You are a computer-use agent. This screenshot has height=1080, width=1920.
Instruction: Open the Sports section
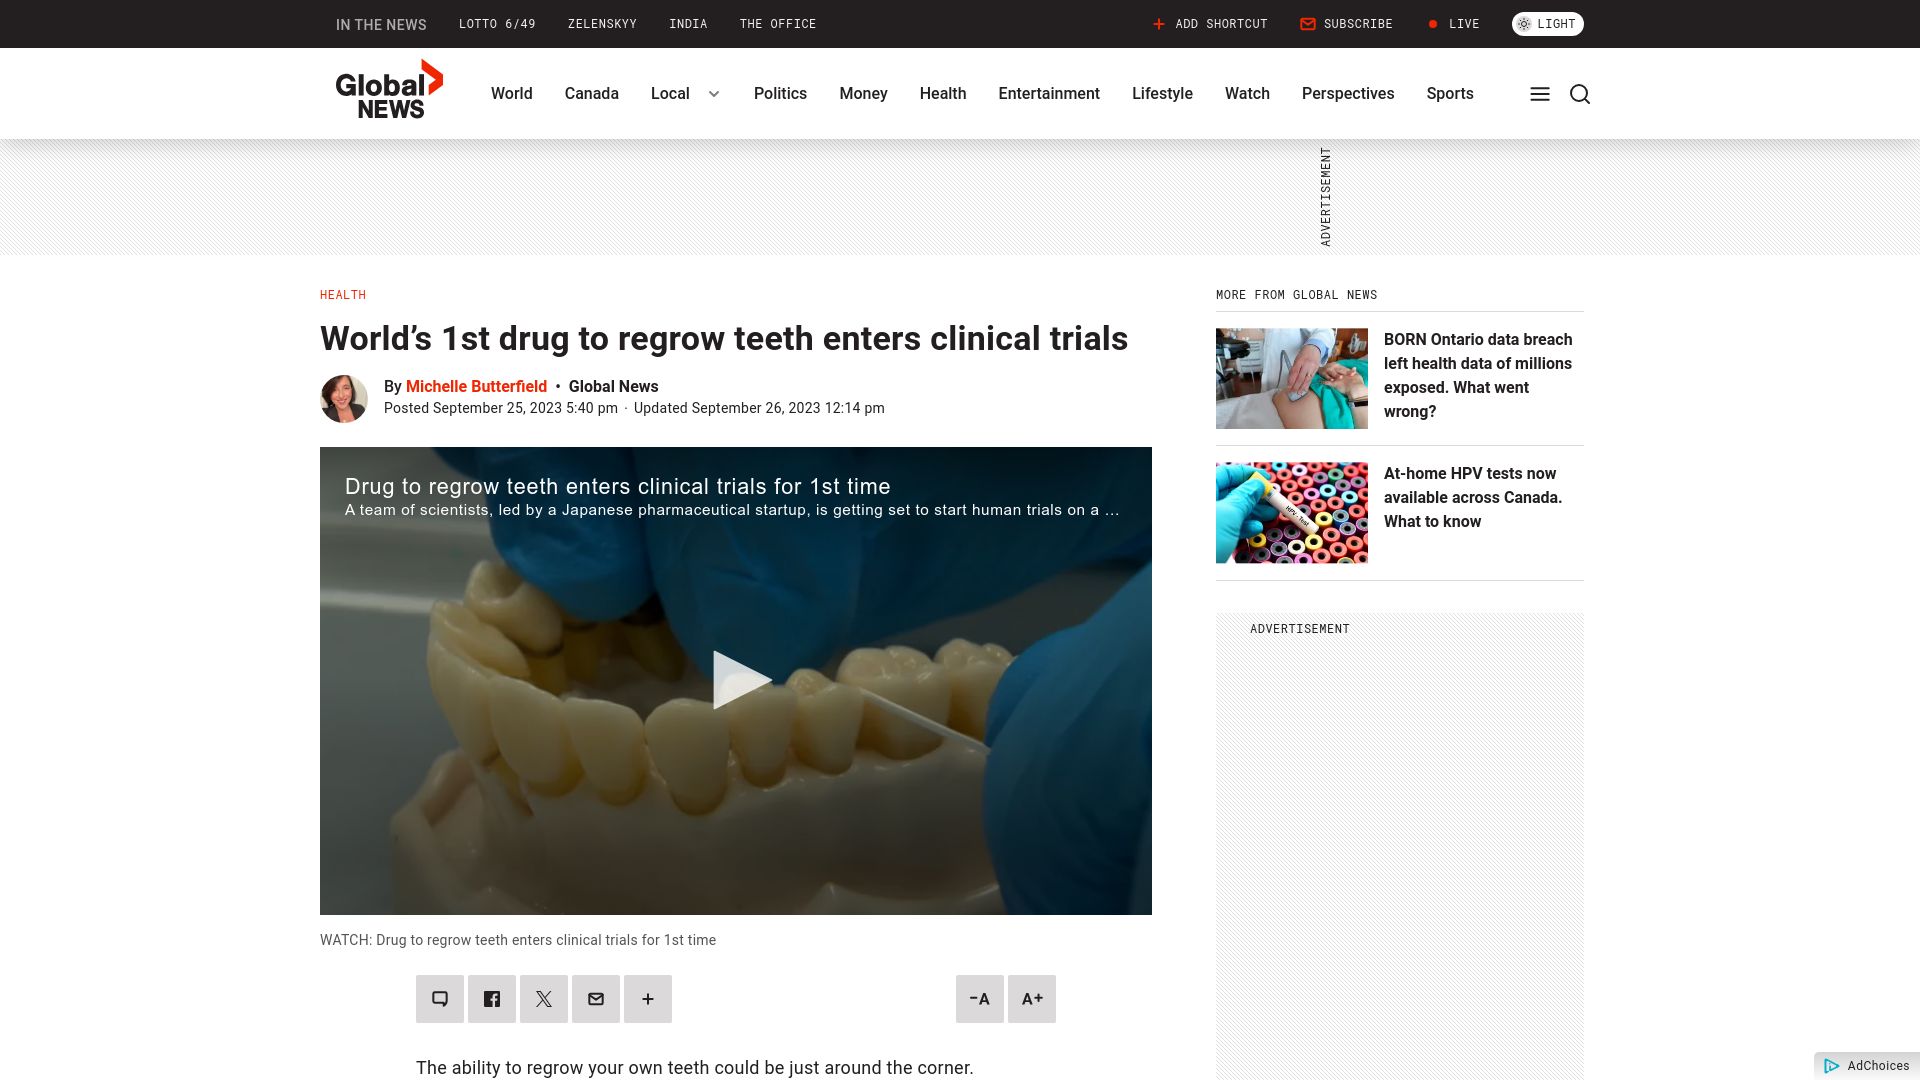click(1450, 94)
